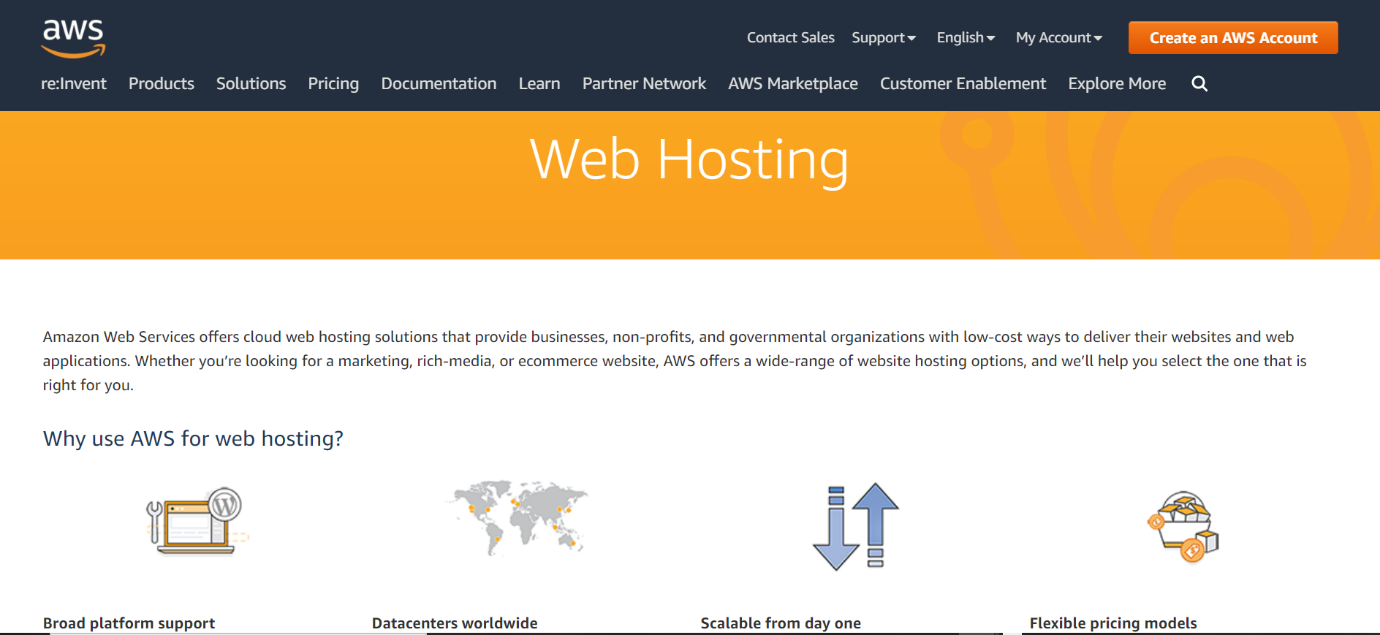Click 'Scalable from day one' heading
This screenshot has width=1380, height=635.
click(781, 623)
